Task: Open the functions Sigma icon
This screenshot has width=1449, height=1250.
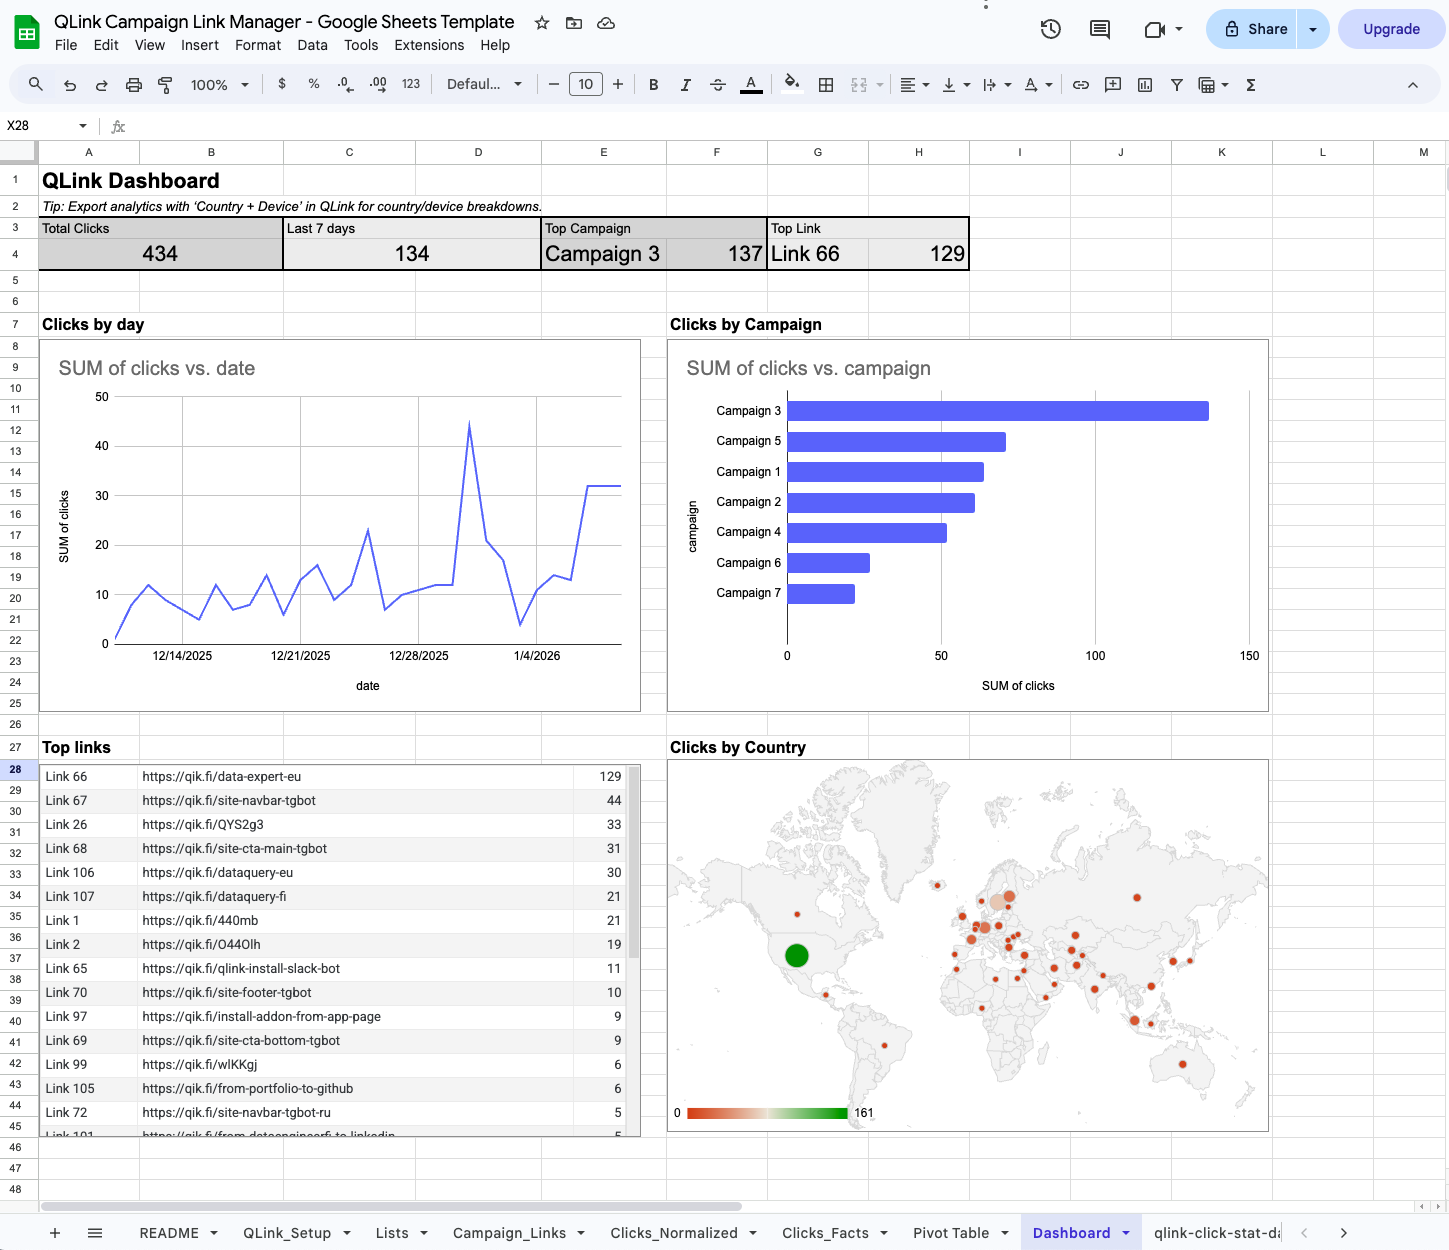Action: [x=1250, y=84]
